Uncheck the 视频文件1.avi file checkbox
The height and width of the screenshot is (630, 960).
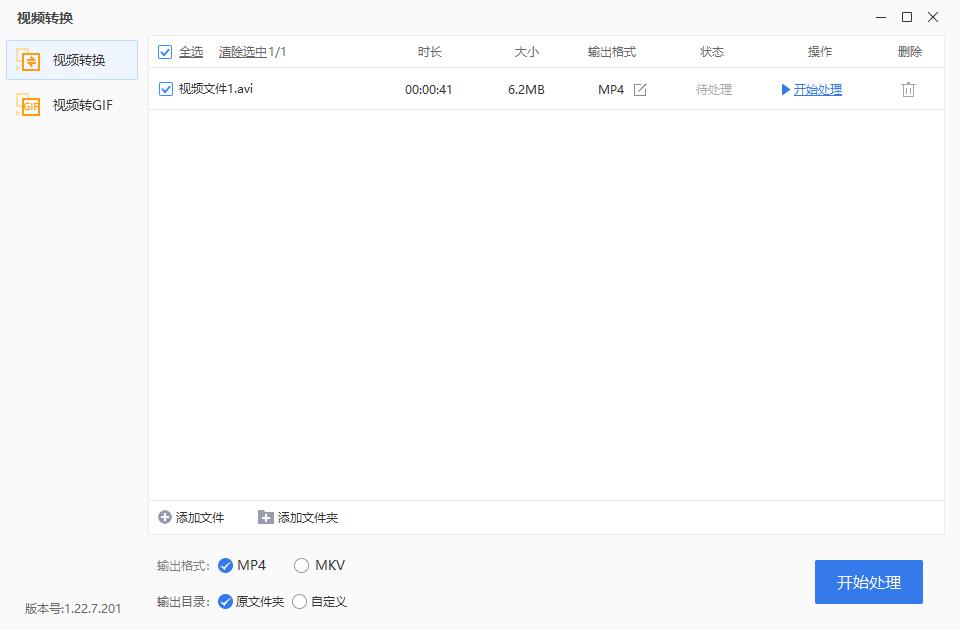point(166,89)
